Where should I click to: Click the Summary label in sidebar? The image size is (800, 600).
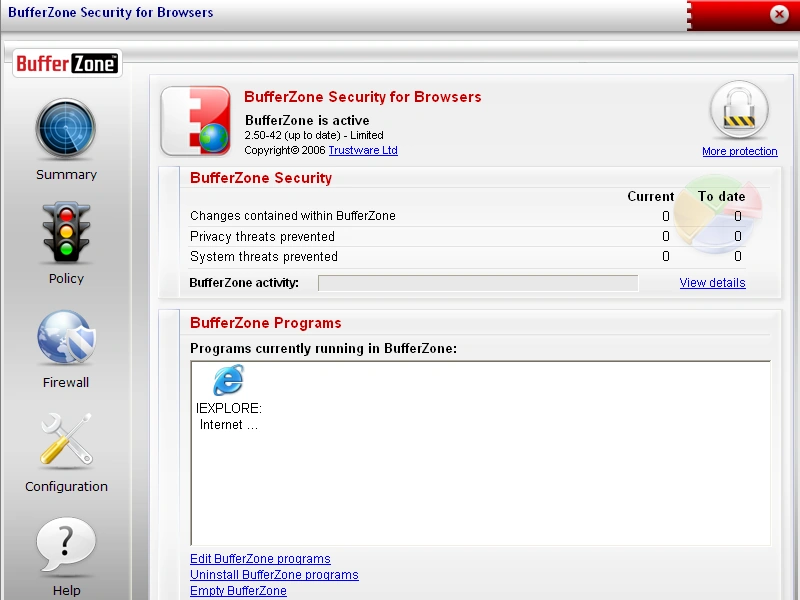tap(66, 174)
